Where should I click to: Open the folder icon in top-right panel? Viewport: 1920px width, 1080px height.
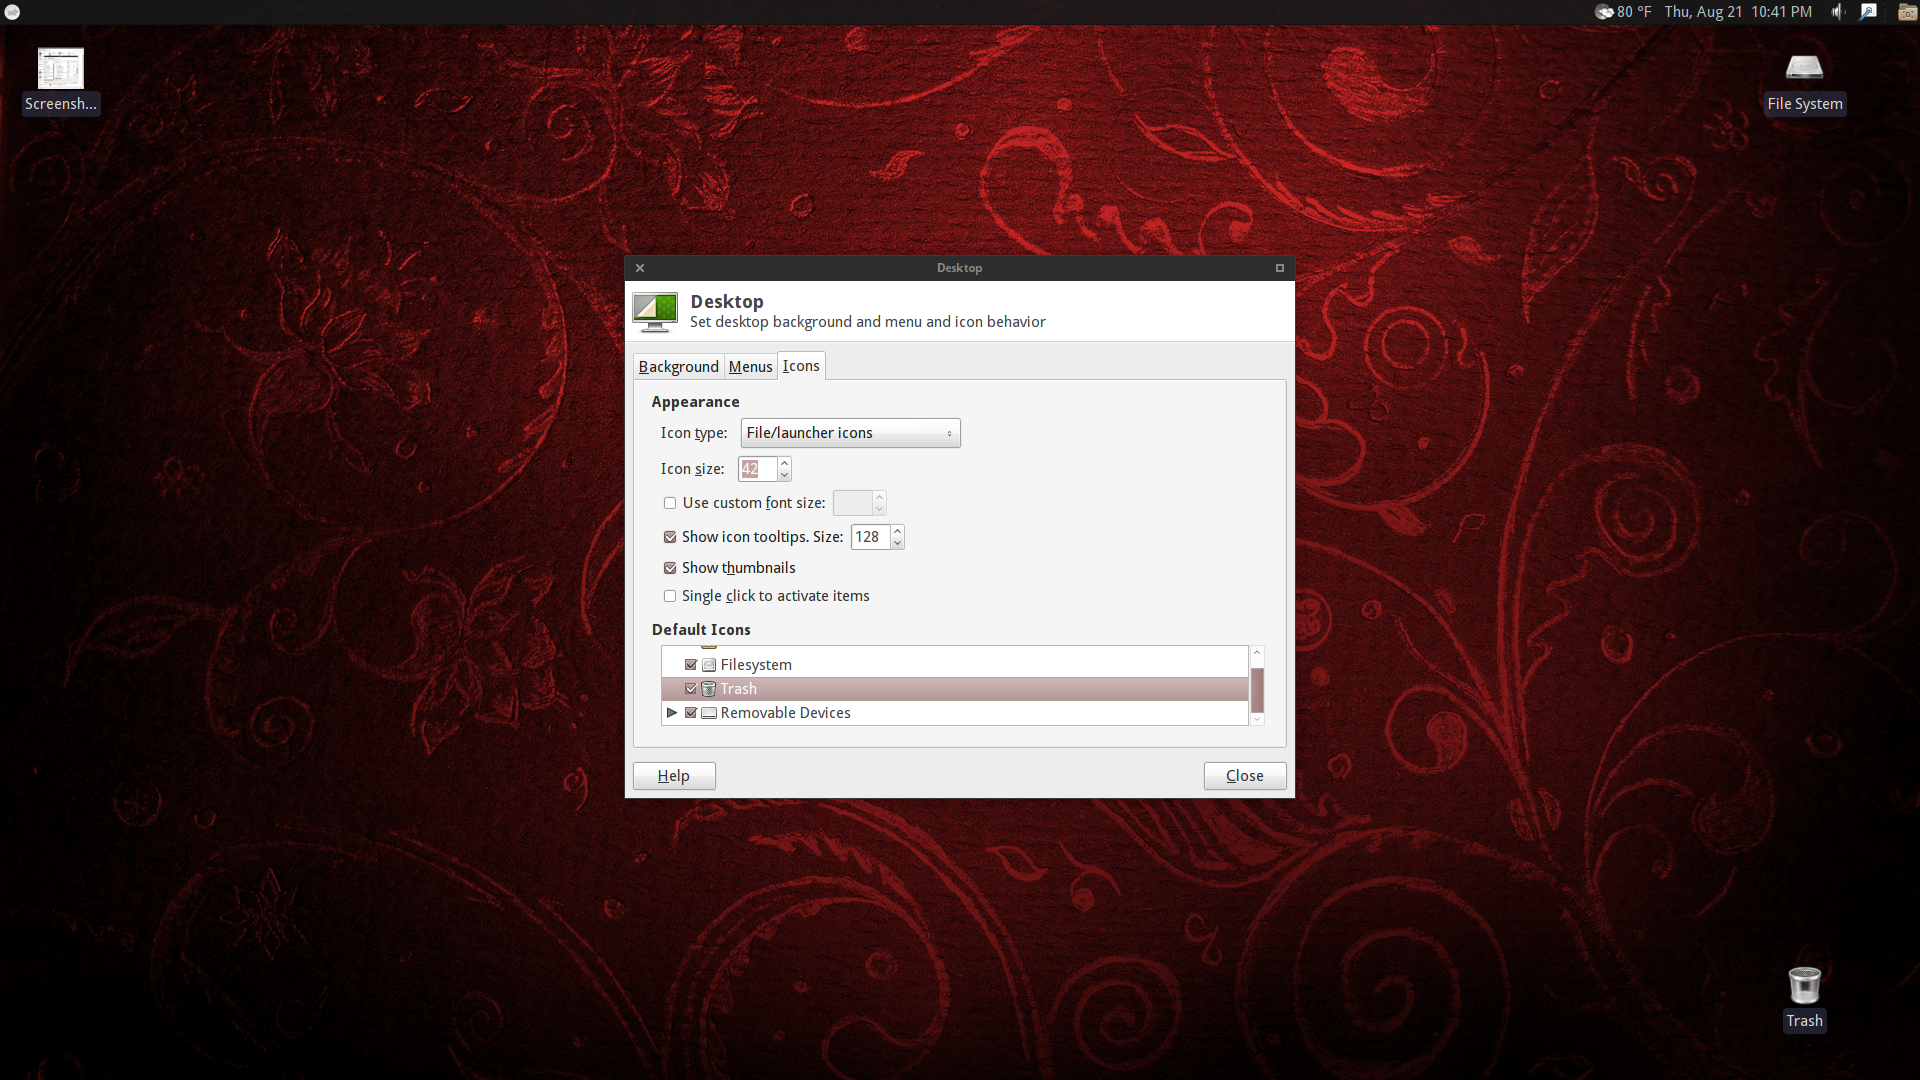pyautogui.click(x=1907, y=12)
